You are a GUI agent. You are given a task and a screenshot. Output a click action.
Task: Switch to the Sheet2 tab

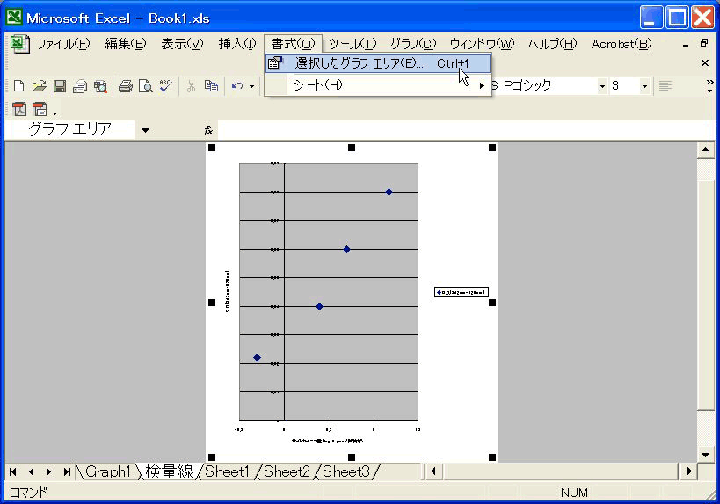tap(287, 471)
